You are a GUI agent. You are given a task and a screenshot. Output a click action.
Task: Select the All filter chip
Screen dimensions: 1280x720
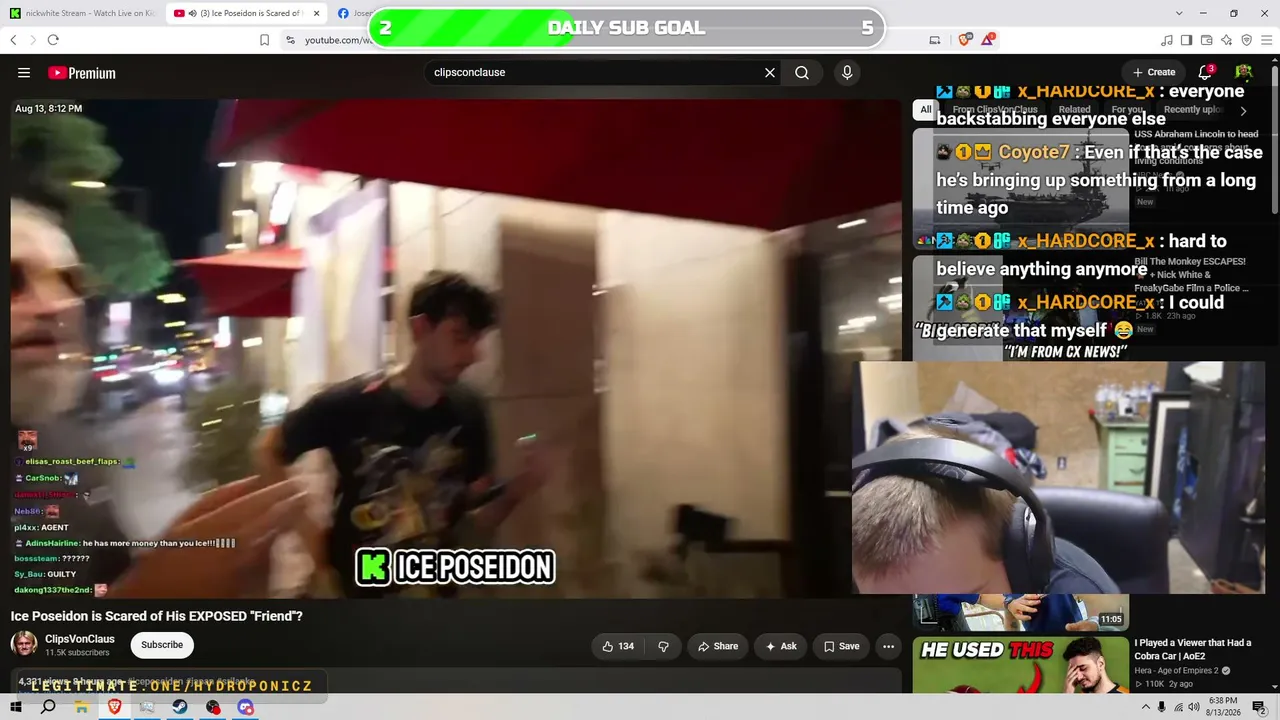point(926,110)
